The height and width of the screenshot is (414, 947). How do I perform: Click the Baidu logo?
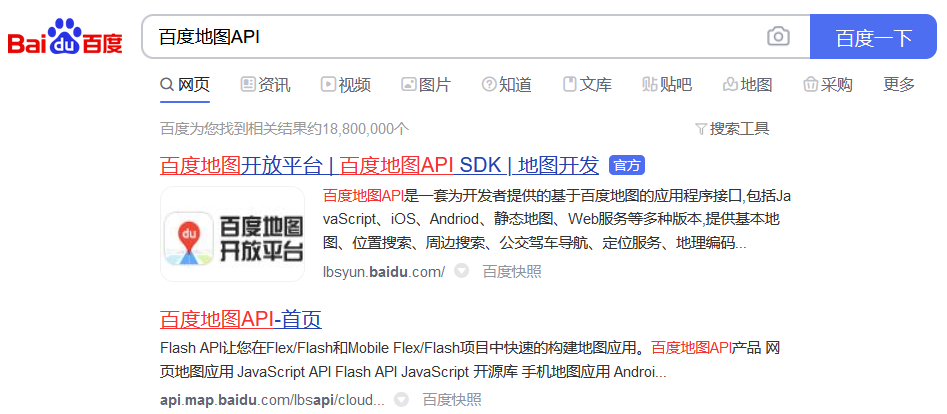[x=65, y=37]
